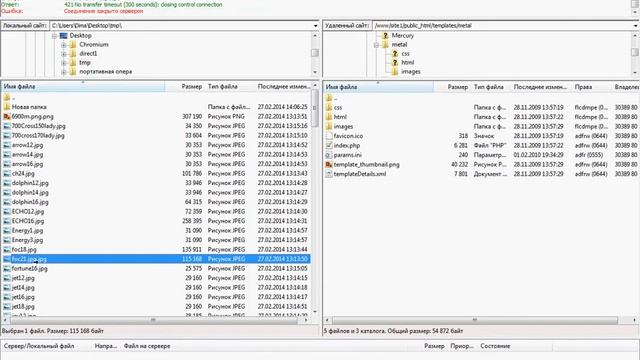The image size is (640, 360).
Task: Click the css question-mark icon in remote tree
Action: (395, 53)
